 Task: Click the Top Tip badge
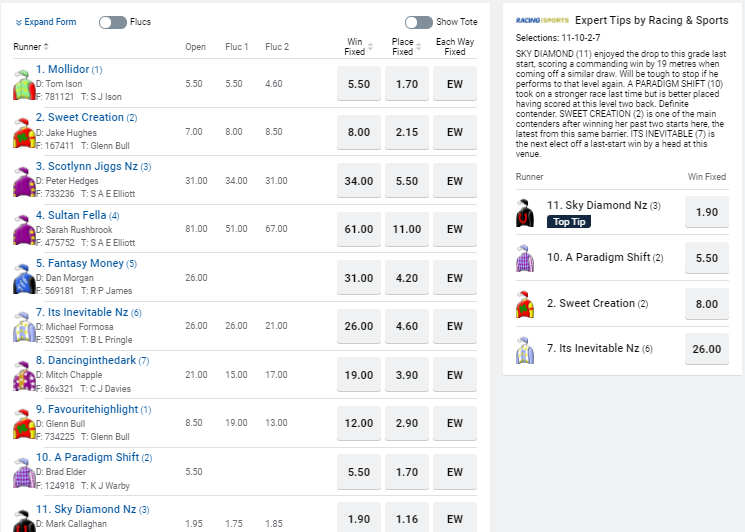577,222
